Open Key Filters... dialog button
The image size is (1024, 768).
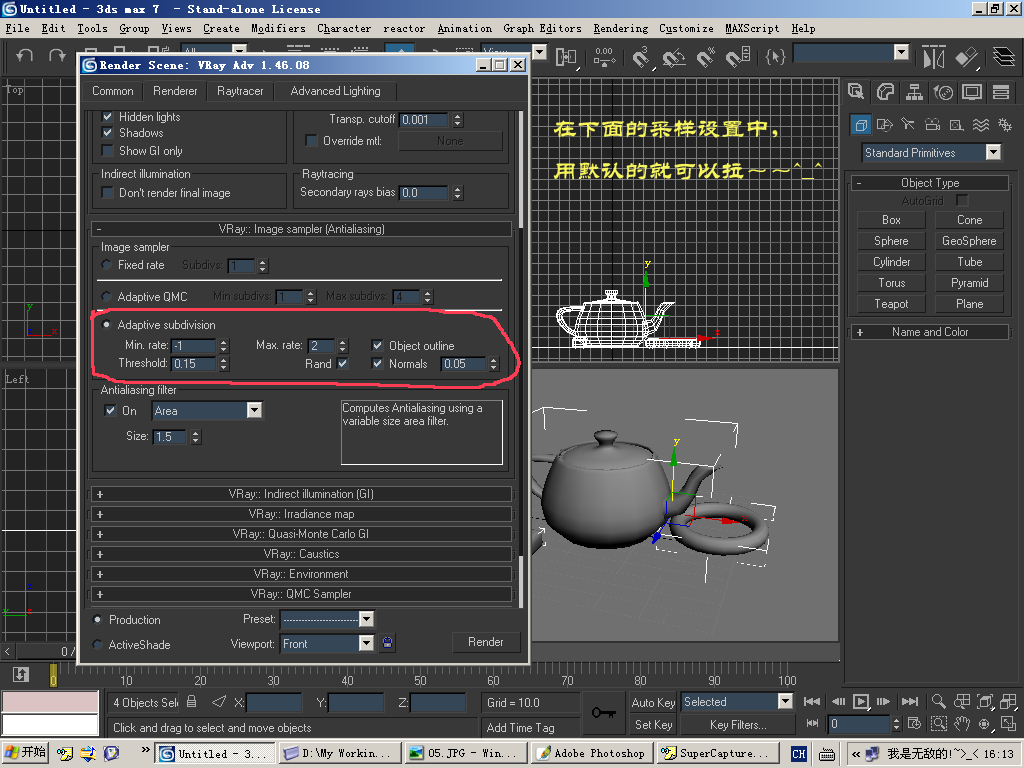pyautogui.click(x=738, y=725)
